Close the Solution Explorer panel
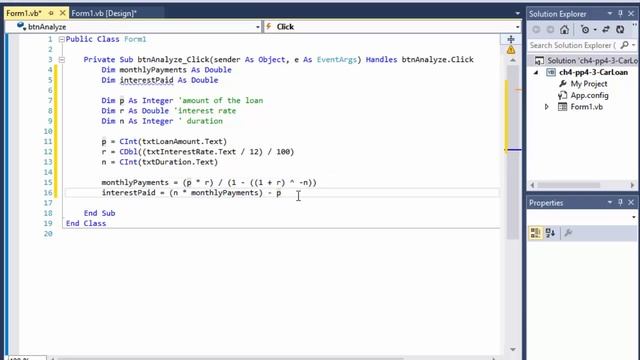 (x=631, y=13)
